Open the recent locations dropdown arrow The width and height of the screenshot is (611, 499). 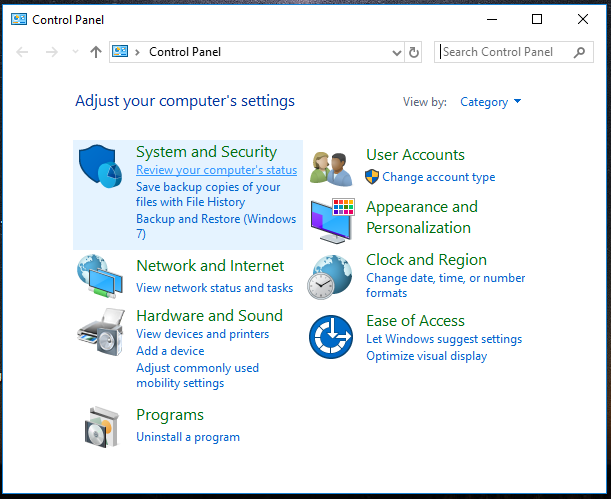pos(76,52)
